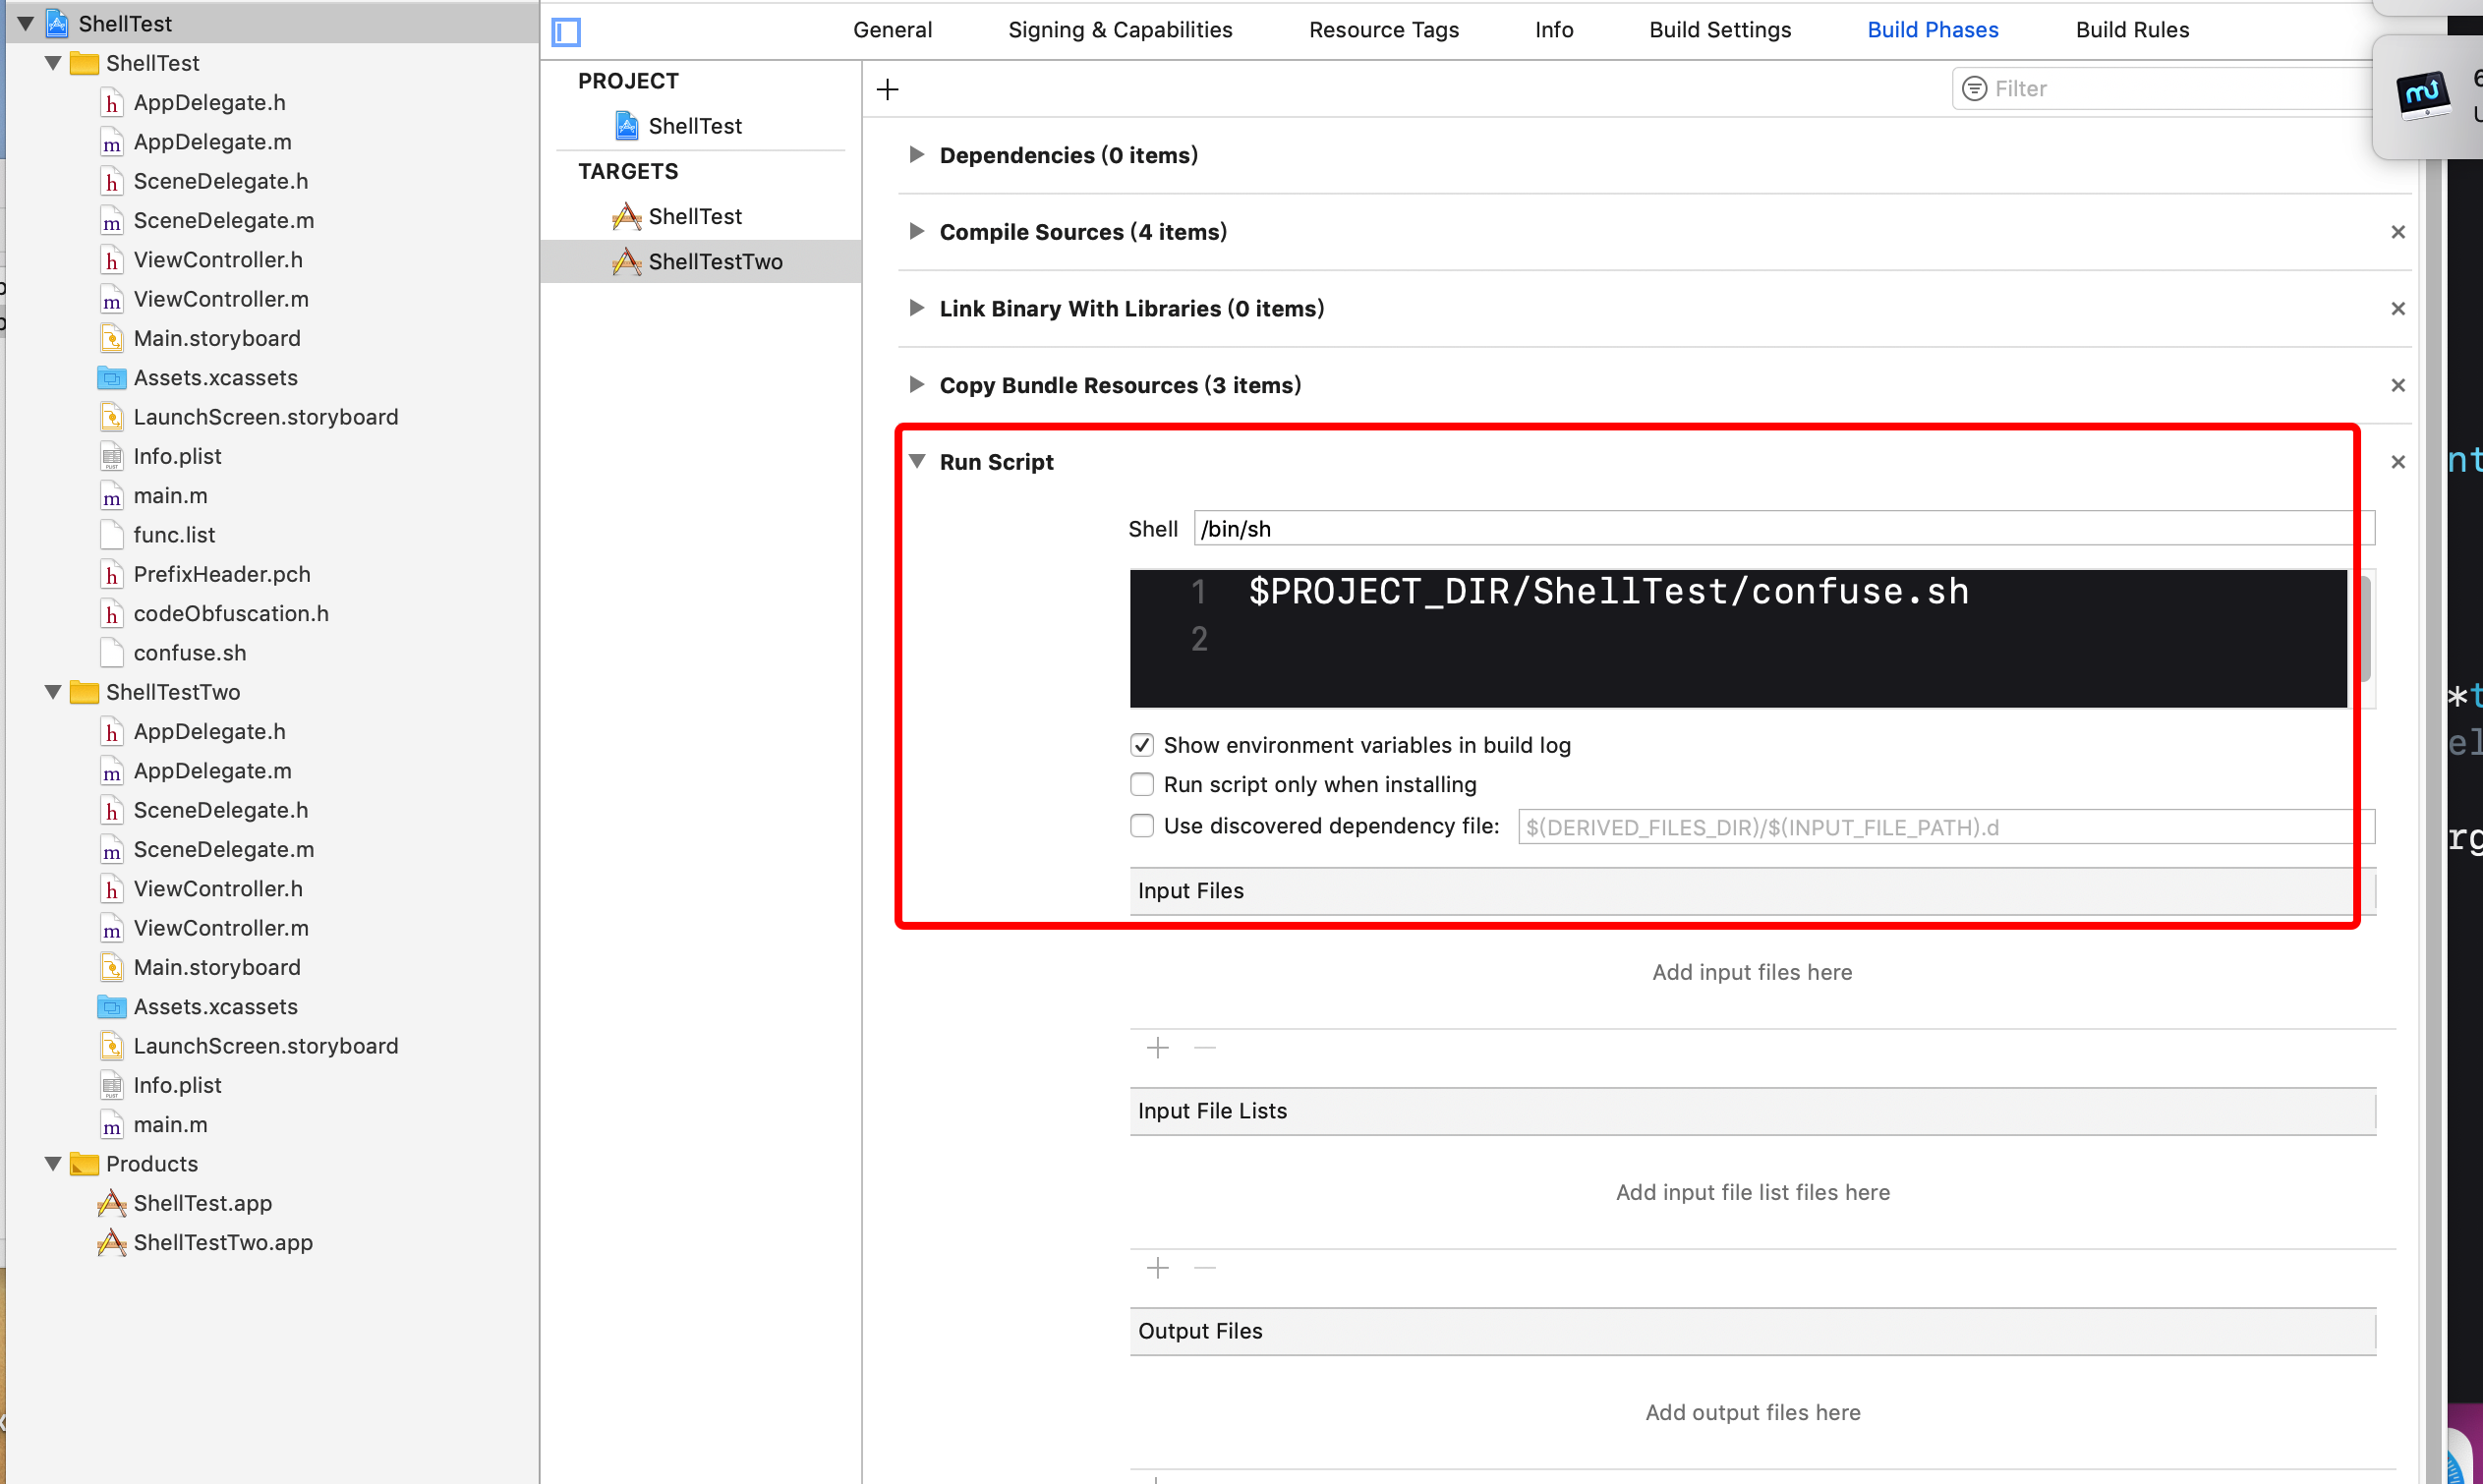The height and width of the screenshot is (1484, 2483).
Task: Delete the Compile Sources phase via X
Action: coord(2397,232)
